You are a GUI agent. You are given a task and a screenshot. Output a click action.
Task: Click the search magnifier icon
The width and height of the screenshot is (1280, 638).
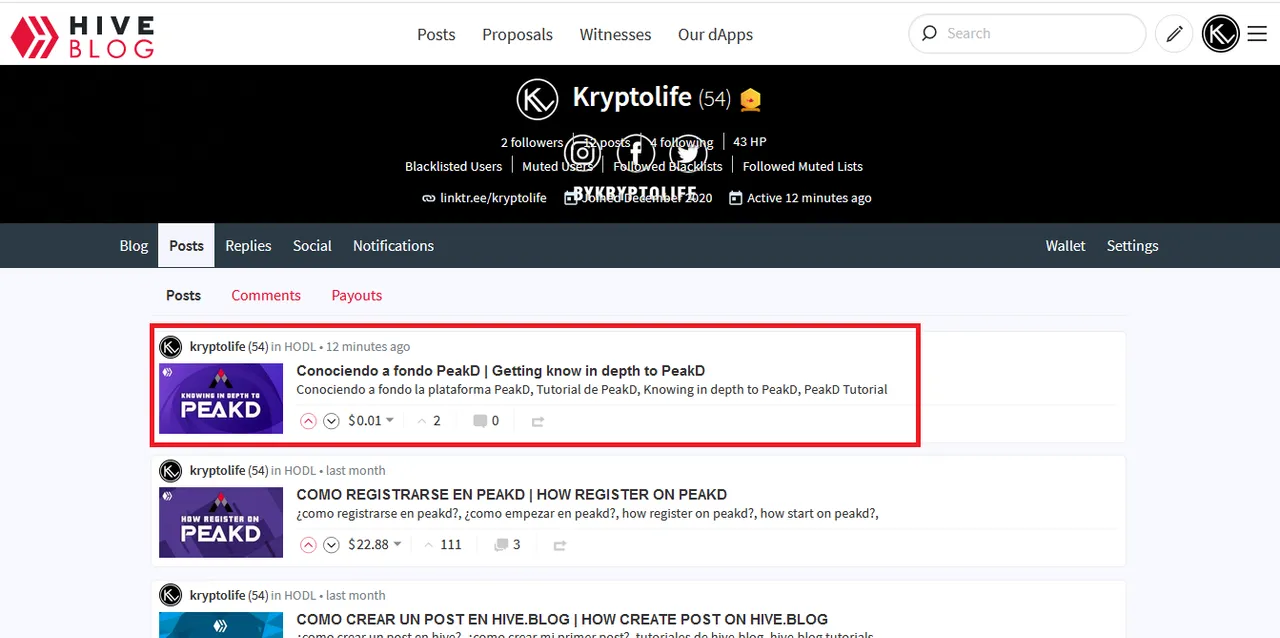click(x=929, y=33)
